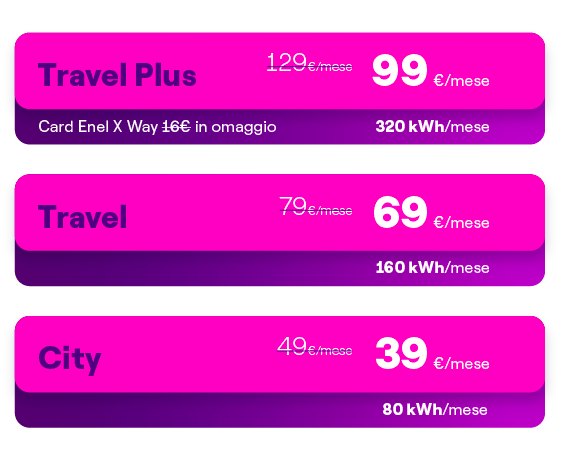Click the 39 €/mese discounted price
Viewport: 564px width, 459px height.
tap(432, 354)
